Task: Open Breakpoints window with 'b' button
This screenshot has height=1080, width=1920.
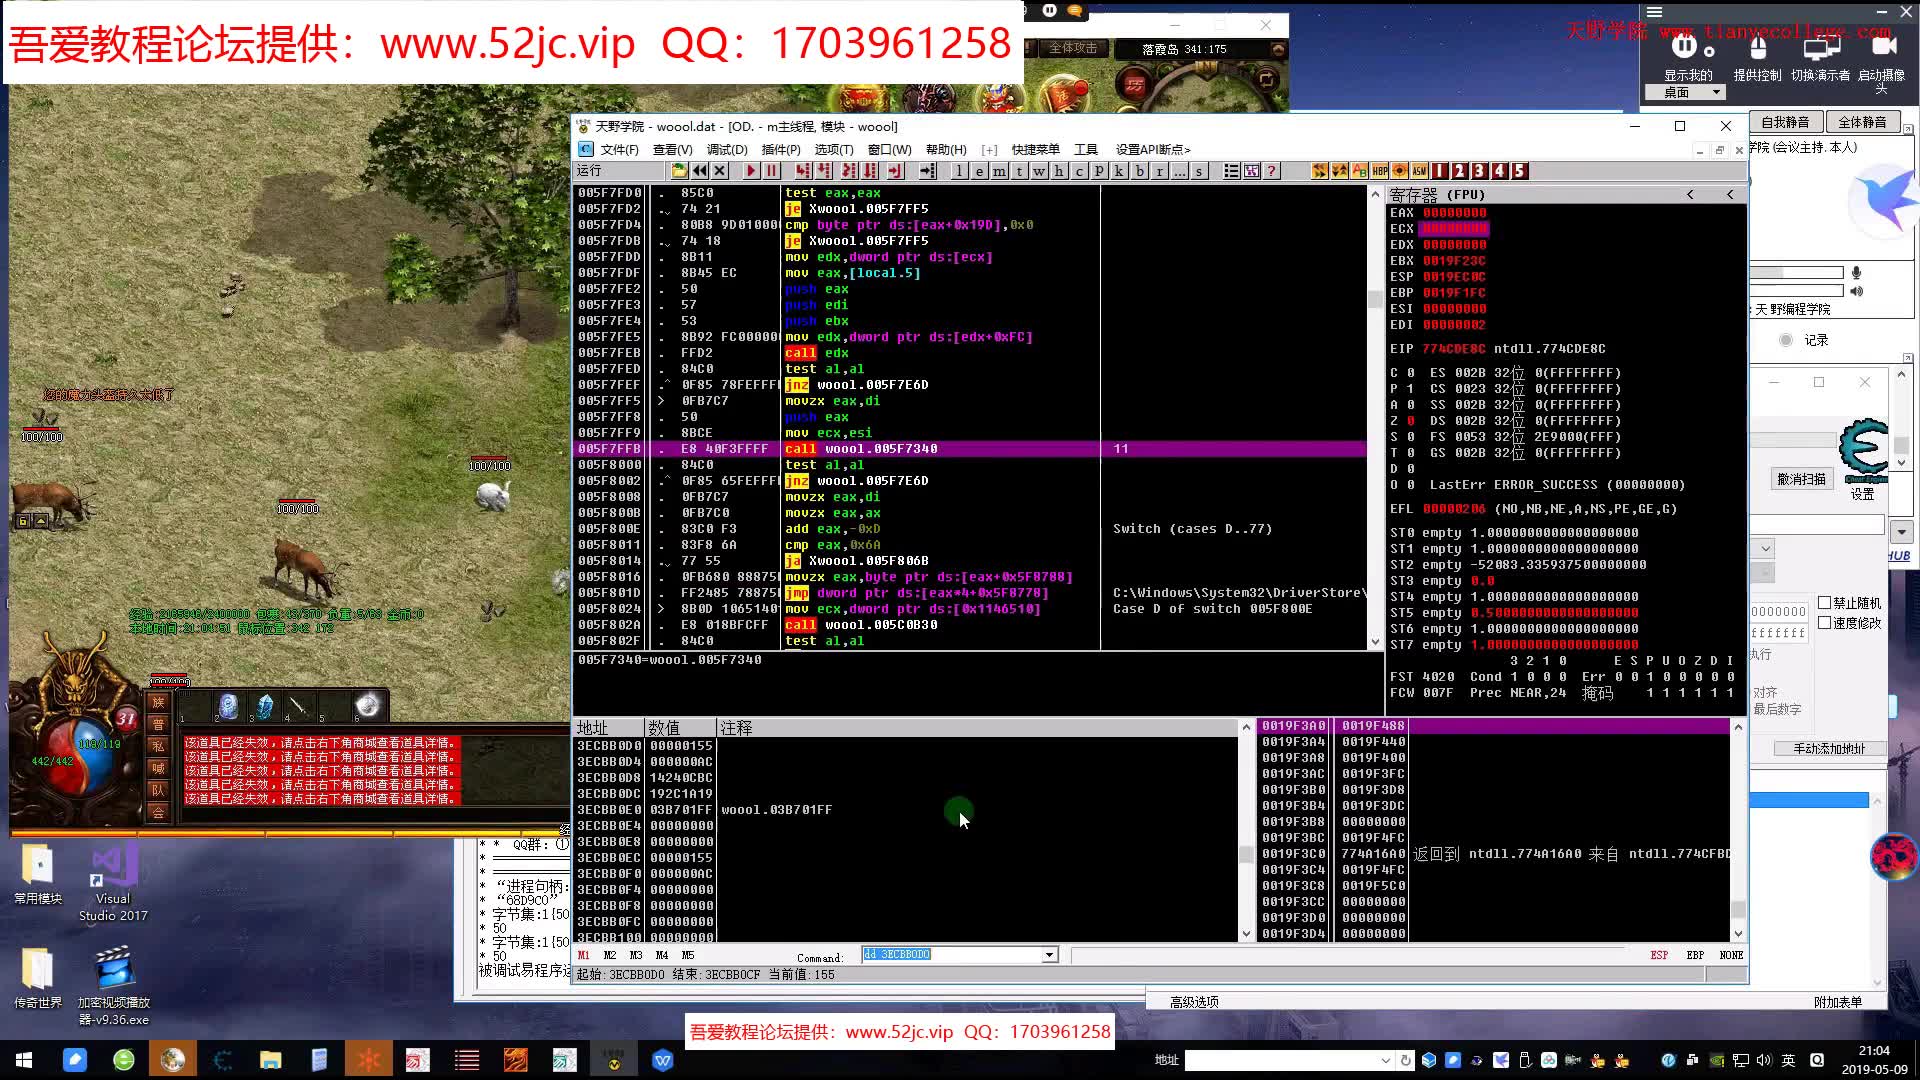Action: (x=1140, y=171)
